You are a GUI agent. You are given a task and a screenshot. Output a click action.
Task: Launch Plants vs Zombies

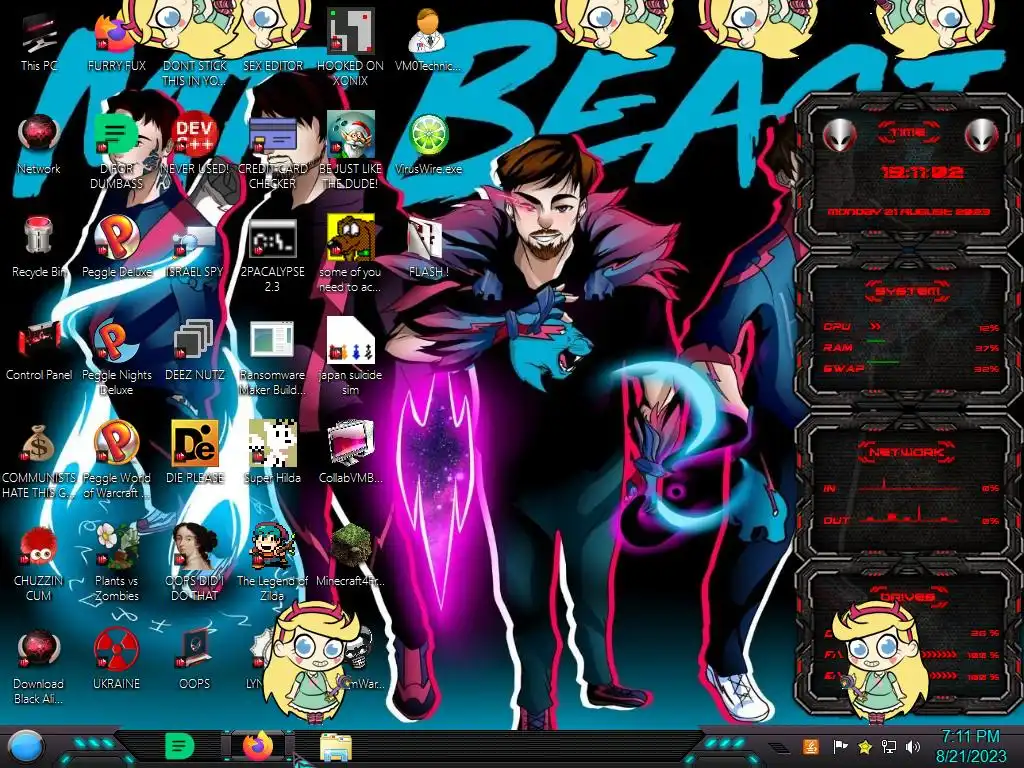(x=116, y=562)
